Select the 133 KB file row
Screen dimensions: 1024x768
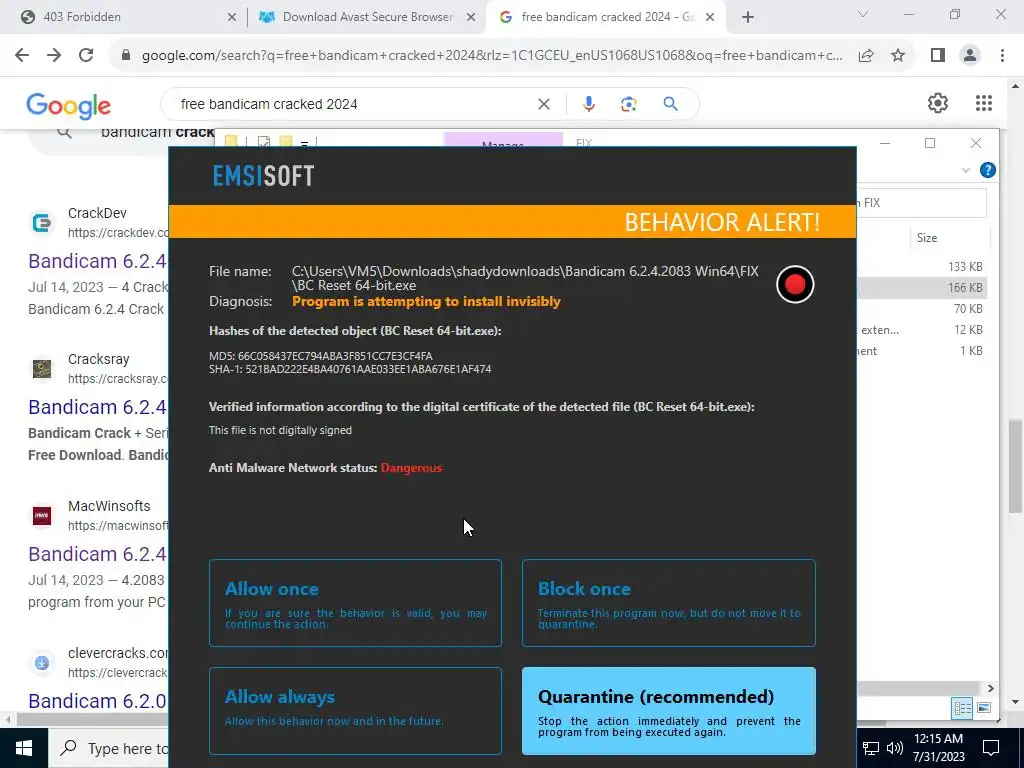(x=921, y=266)
